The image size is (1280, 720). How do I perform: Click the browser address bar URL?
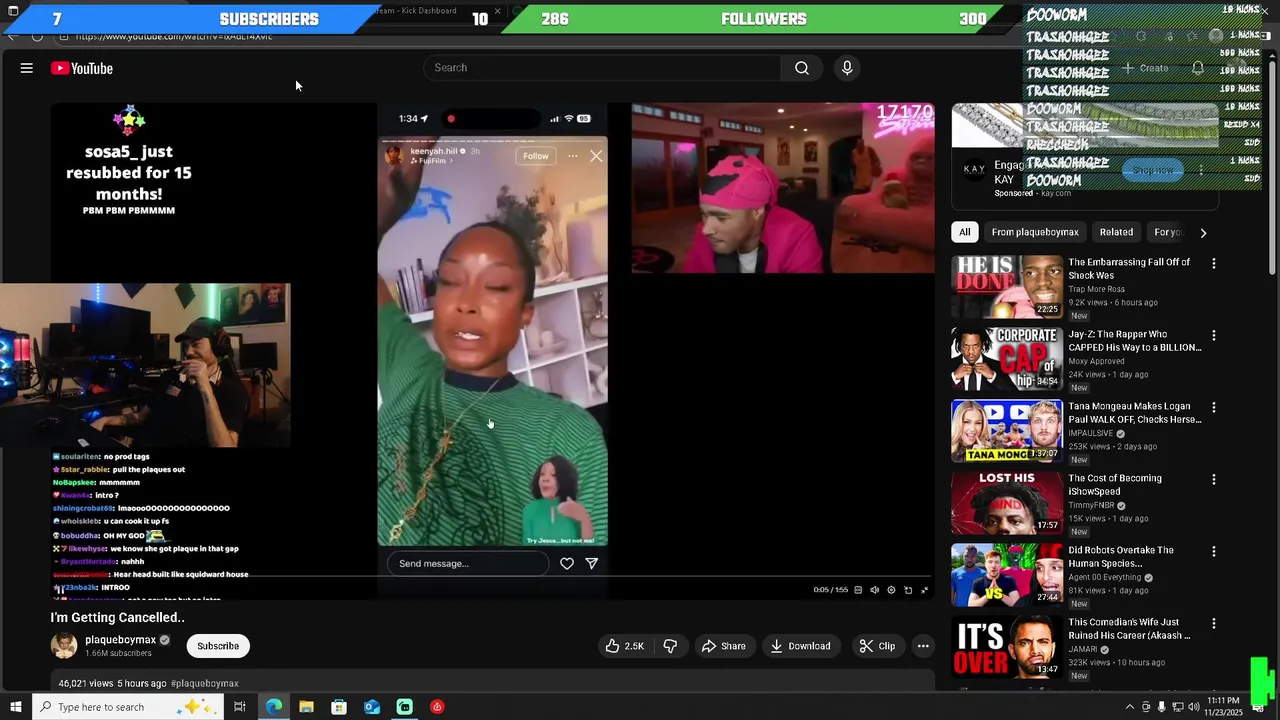(174, 36)
